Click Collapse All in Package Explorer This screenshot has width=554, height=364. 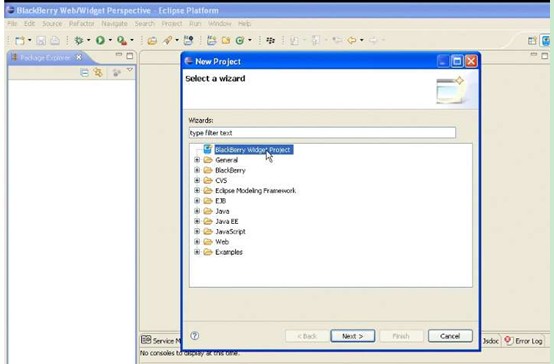pos(84,73)
